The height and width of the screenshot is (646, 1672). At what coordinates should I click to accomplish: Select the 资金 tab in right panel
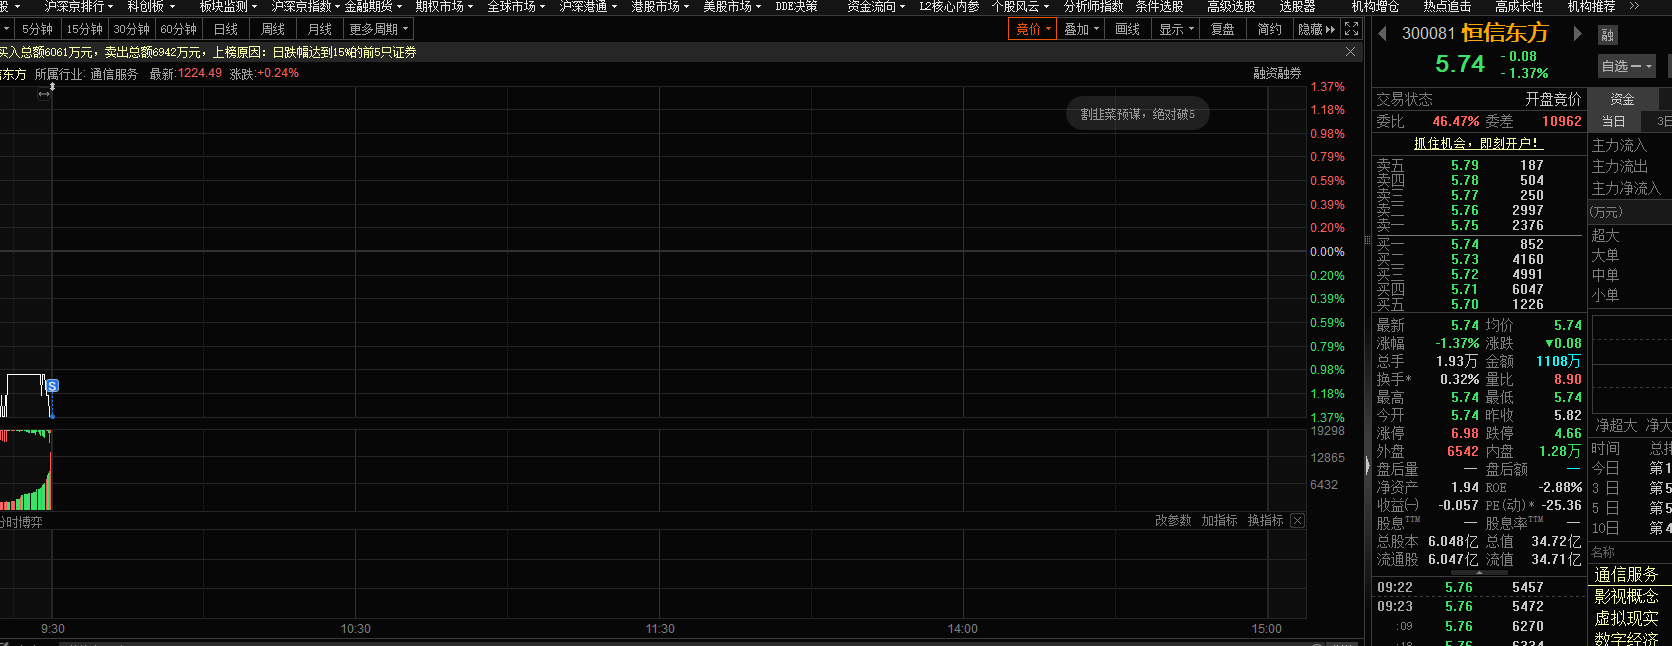coord(1622,99)
